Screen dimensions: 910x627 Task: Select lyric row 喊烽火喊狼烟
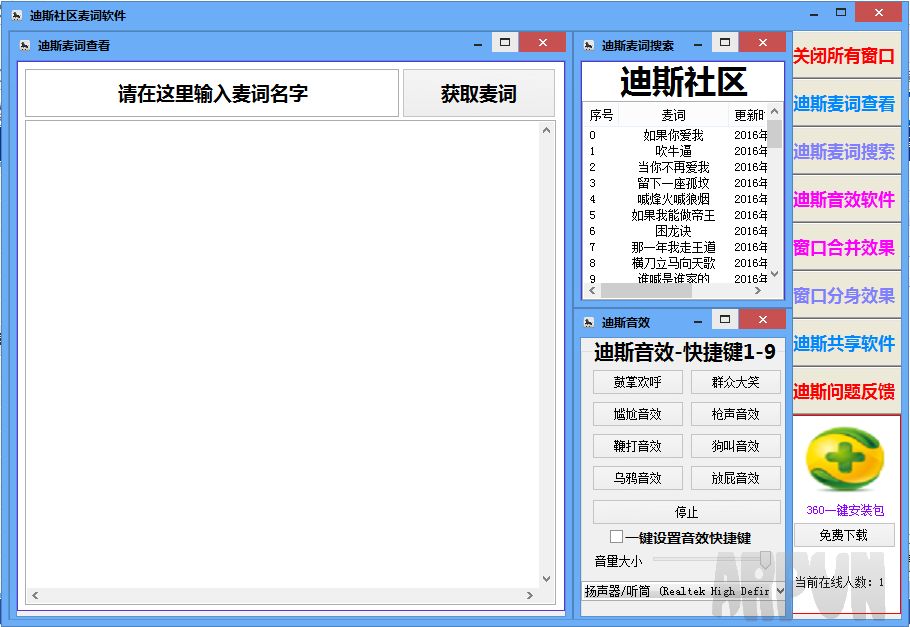click(676, 199)
